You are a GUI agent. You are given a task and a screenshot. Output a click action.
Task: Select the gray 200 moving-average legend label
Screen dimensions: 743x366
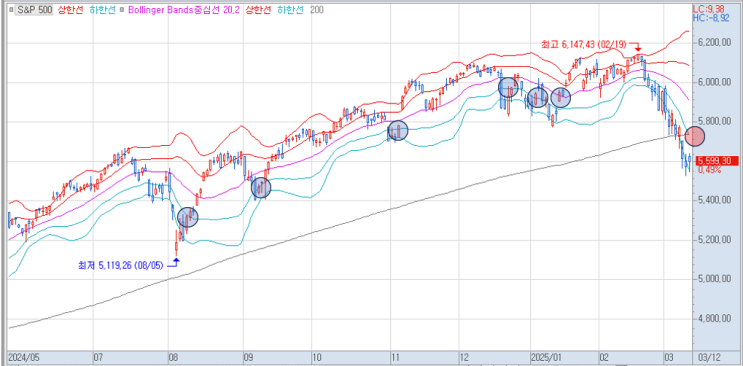[x=317, y=9]
